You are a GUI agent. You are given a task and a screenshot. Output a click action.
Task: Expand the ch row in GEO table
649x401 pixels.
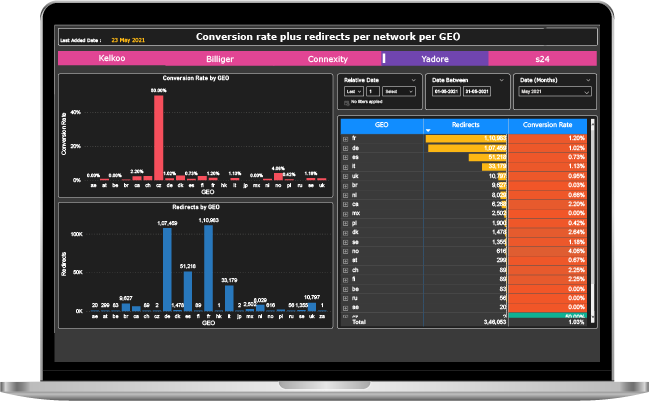click(x=345, y=271)
